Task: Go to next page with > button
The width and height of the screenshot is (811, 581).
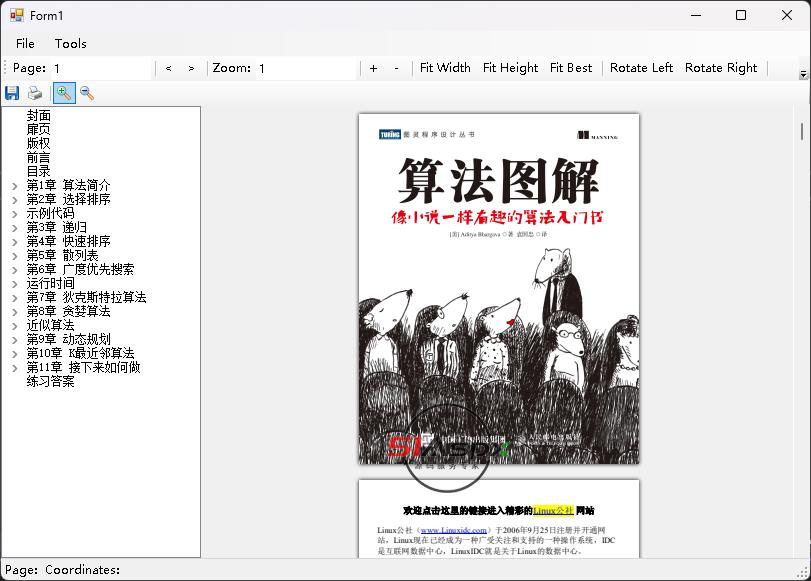Action: pos(191,68)
